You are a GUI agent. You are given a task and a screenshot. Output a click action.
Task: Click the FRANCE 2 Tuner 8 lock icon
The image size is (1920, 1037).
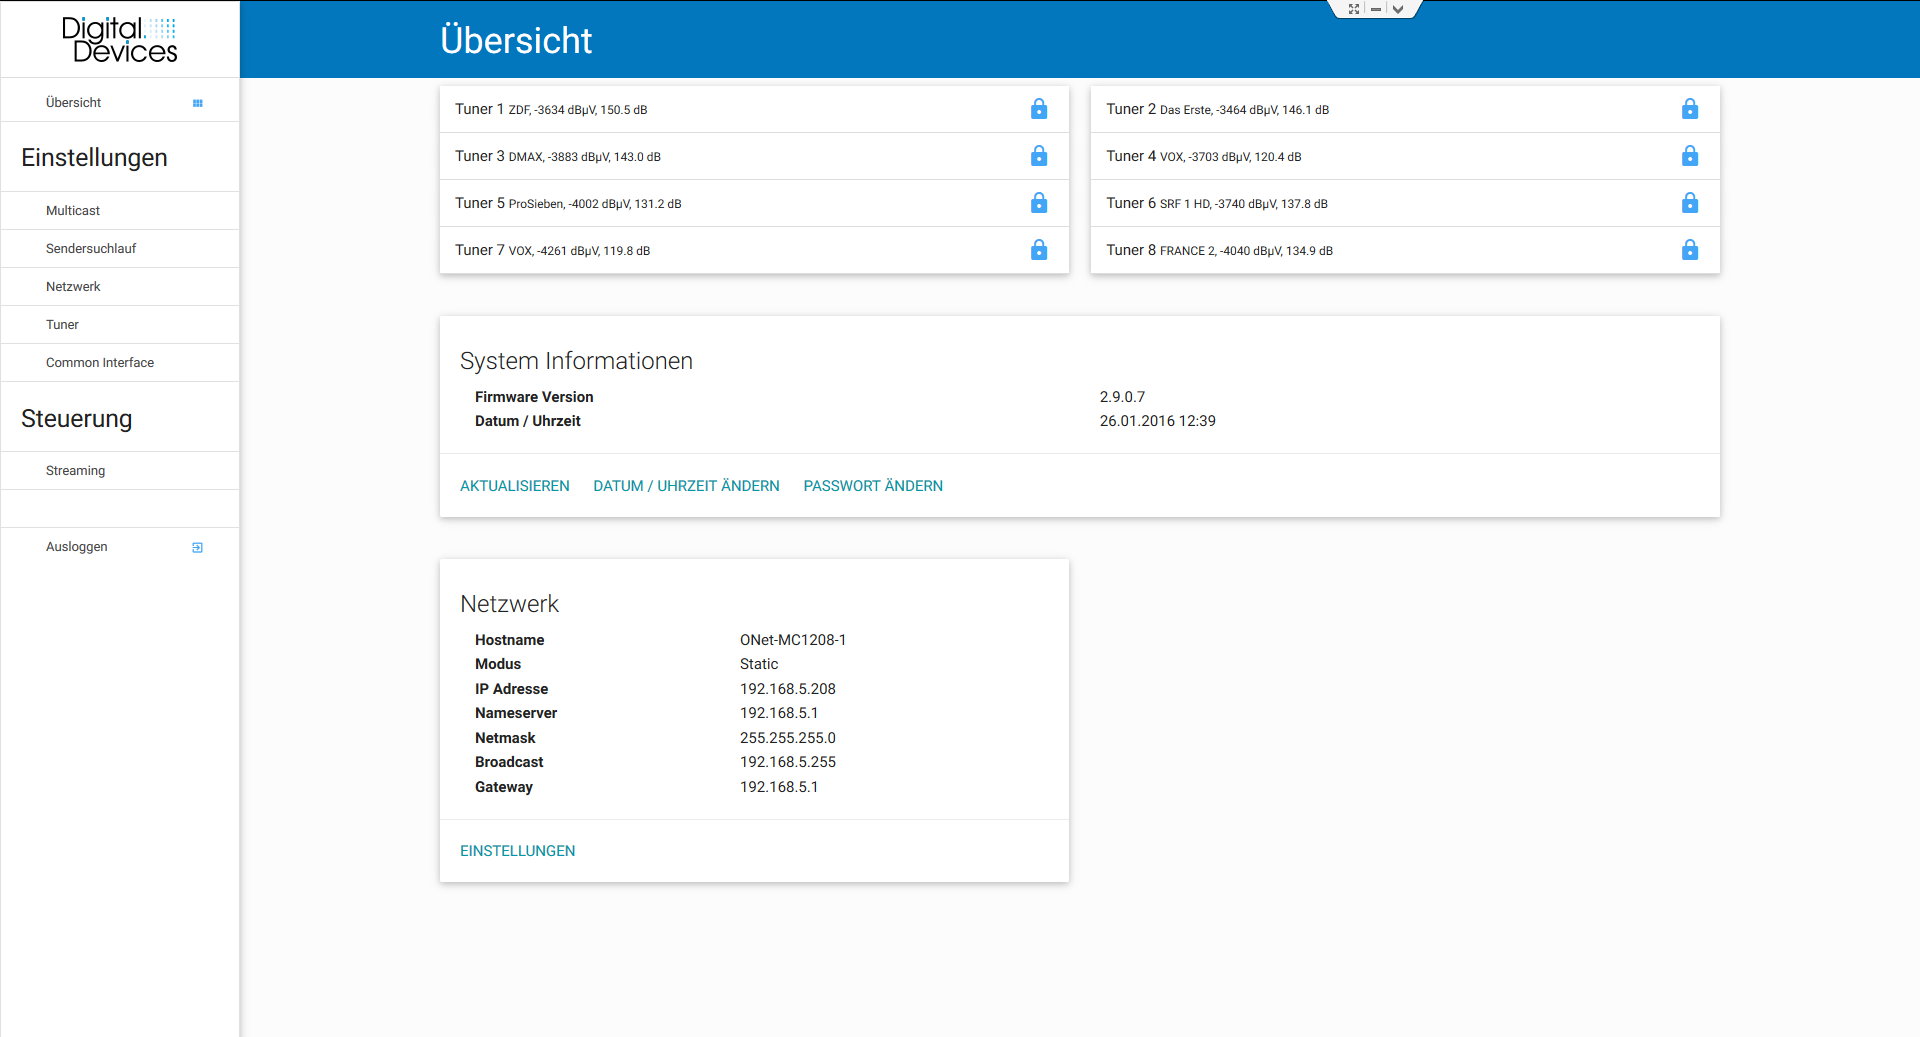click(1689, 250)
